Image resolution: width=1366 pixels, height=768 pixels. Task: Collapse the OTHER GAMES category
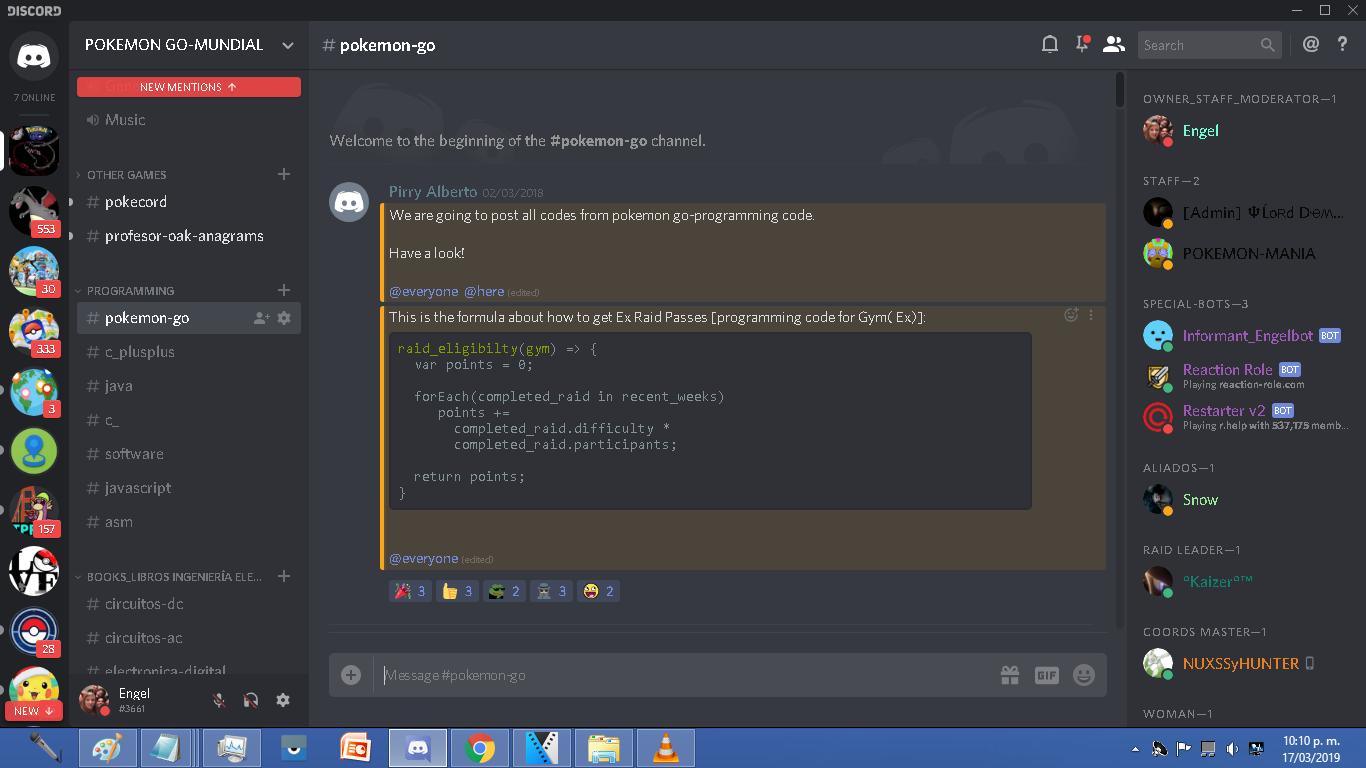(x=126, y=175)
